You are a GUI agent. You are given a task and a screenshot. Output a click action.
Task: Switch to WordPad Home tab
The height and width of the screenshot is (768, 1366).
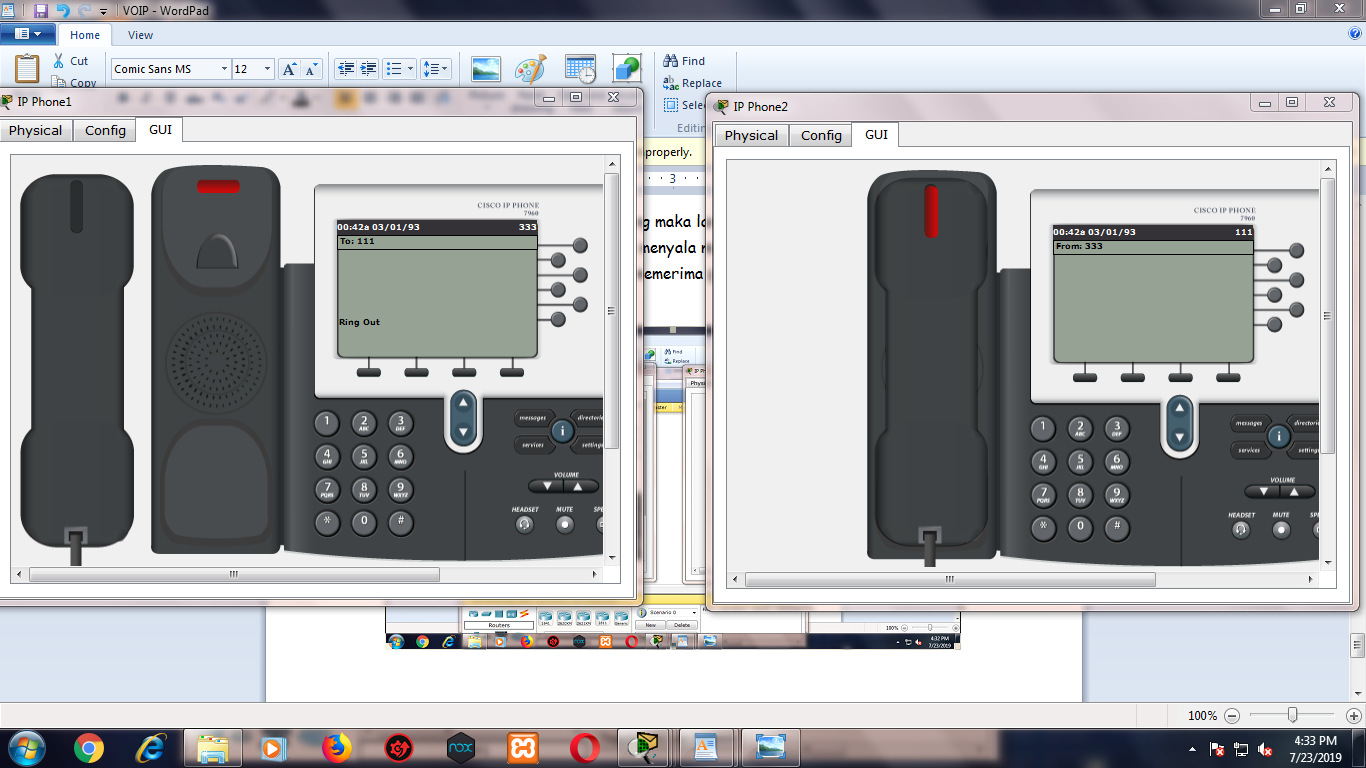85,35
